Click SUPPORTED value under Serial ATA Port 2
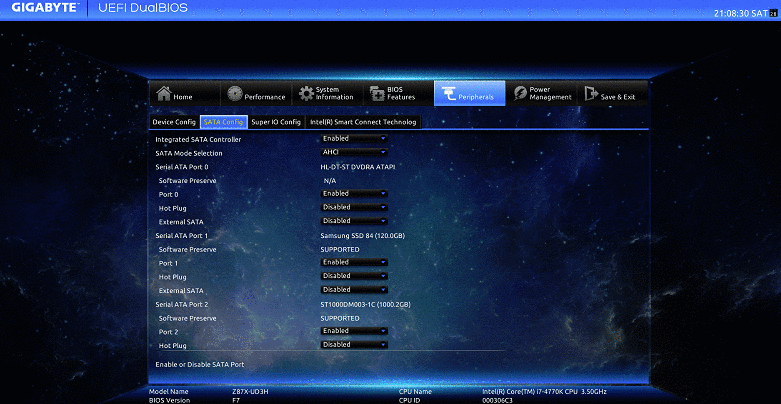This screenshot has width=781, height=404. 340,318
